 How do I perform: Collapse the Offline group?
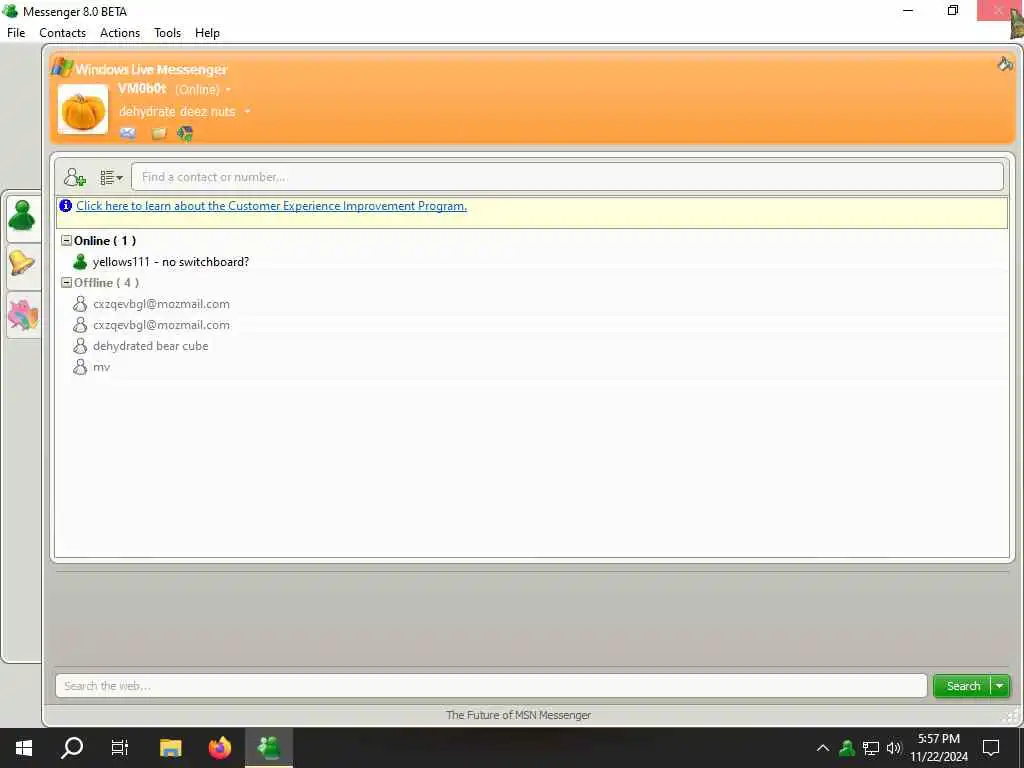coord(66,283)
